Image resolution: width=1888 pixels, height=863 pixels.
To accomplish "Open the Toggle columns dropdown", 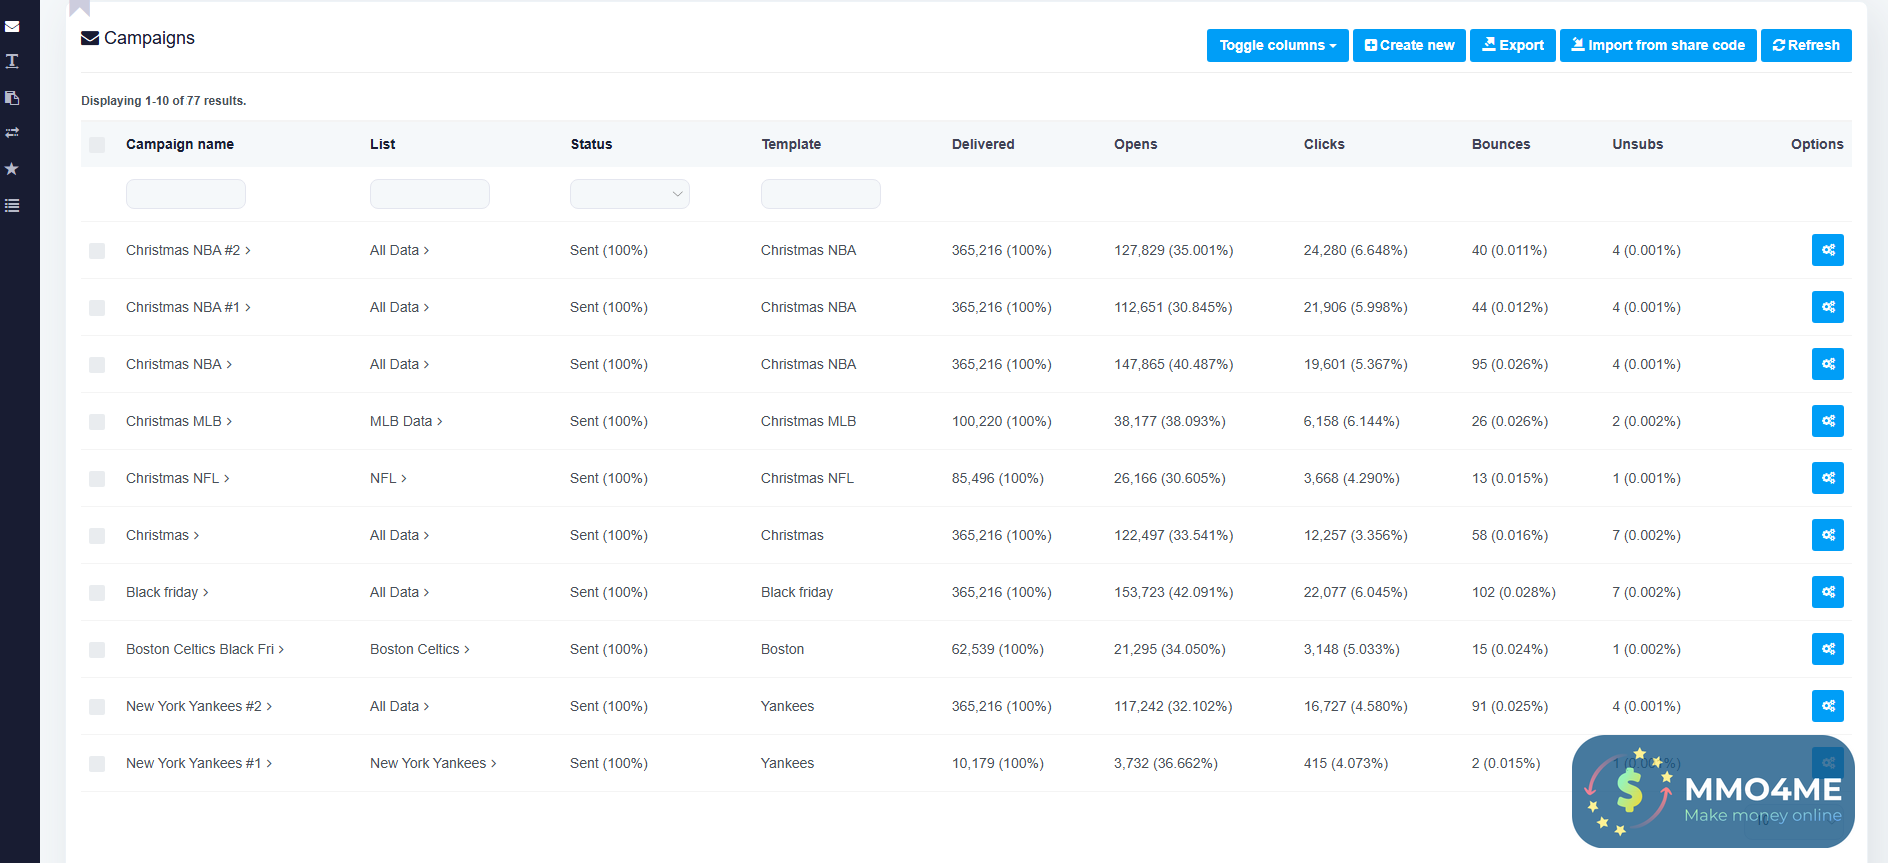I will pyautogui.click(x=1277, y=45).
